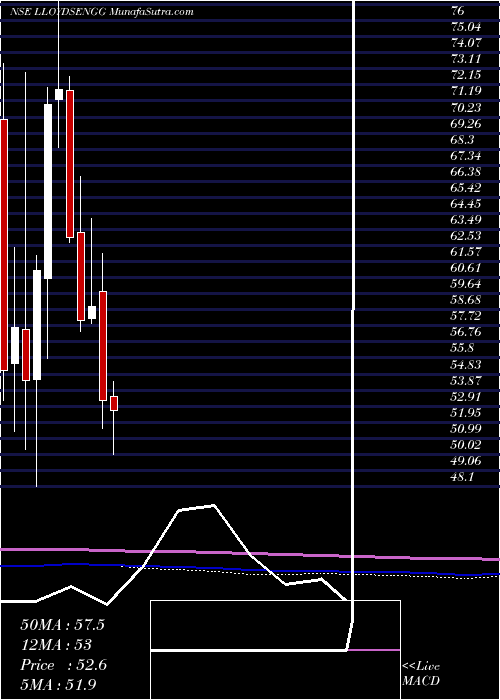Select the 76 price axis label
The height and width of the screenshot is (700, 500).
coord(458,11)
